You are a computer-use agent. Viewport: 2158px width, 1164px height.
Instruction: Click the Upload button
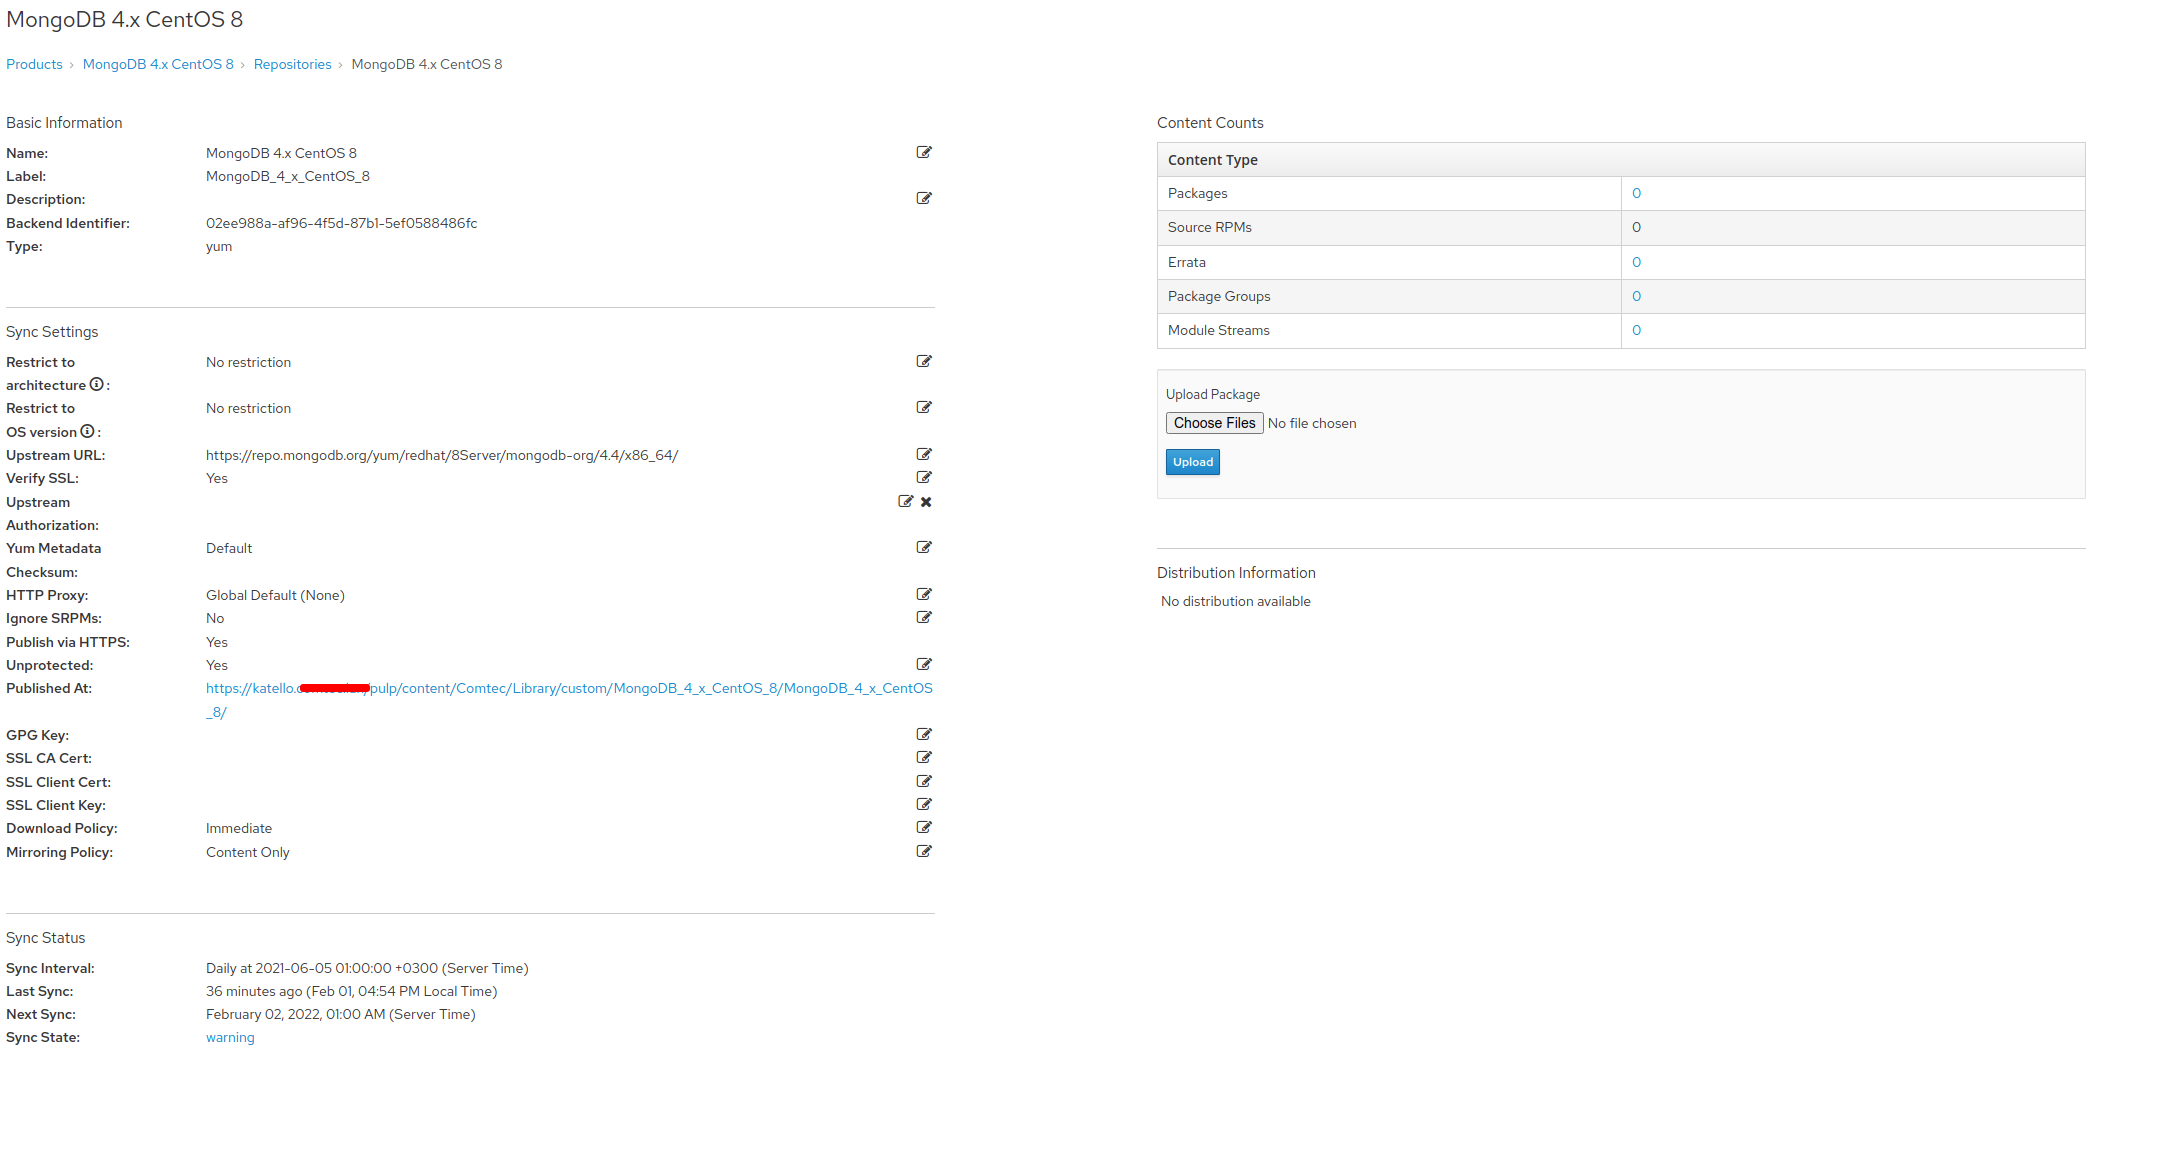pos(1192,462)
